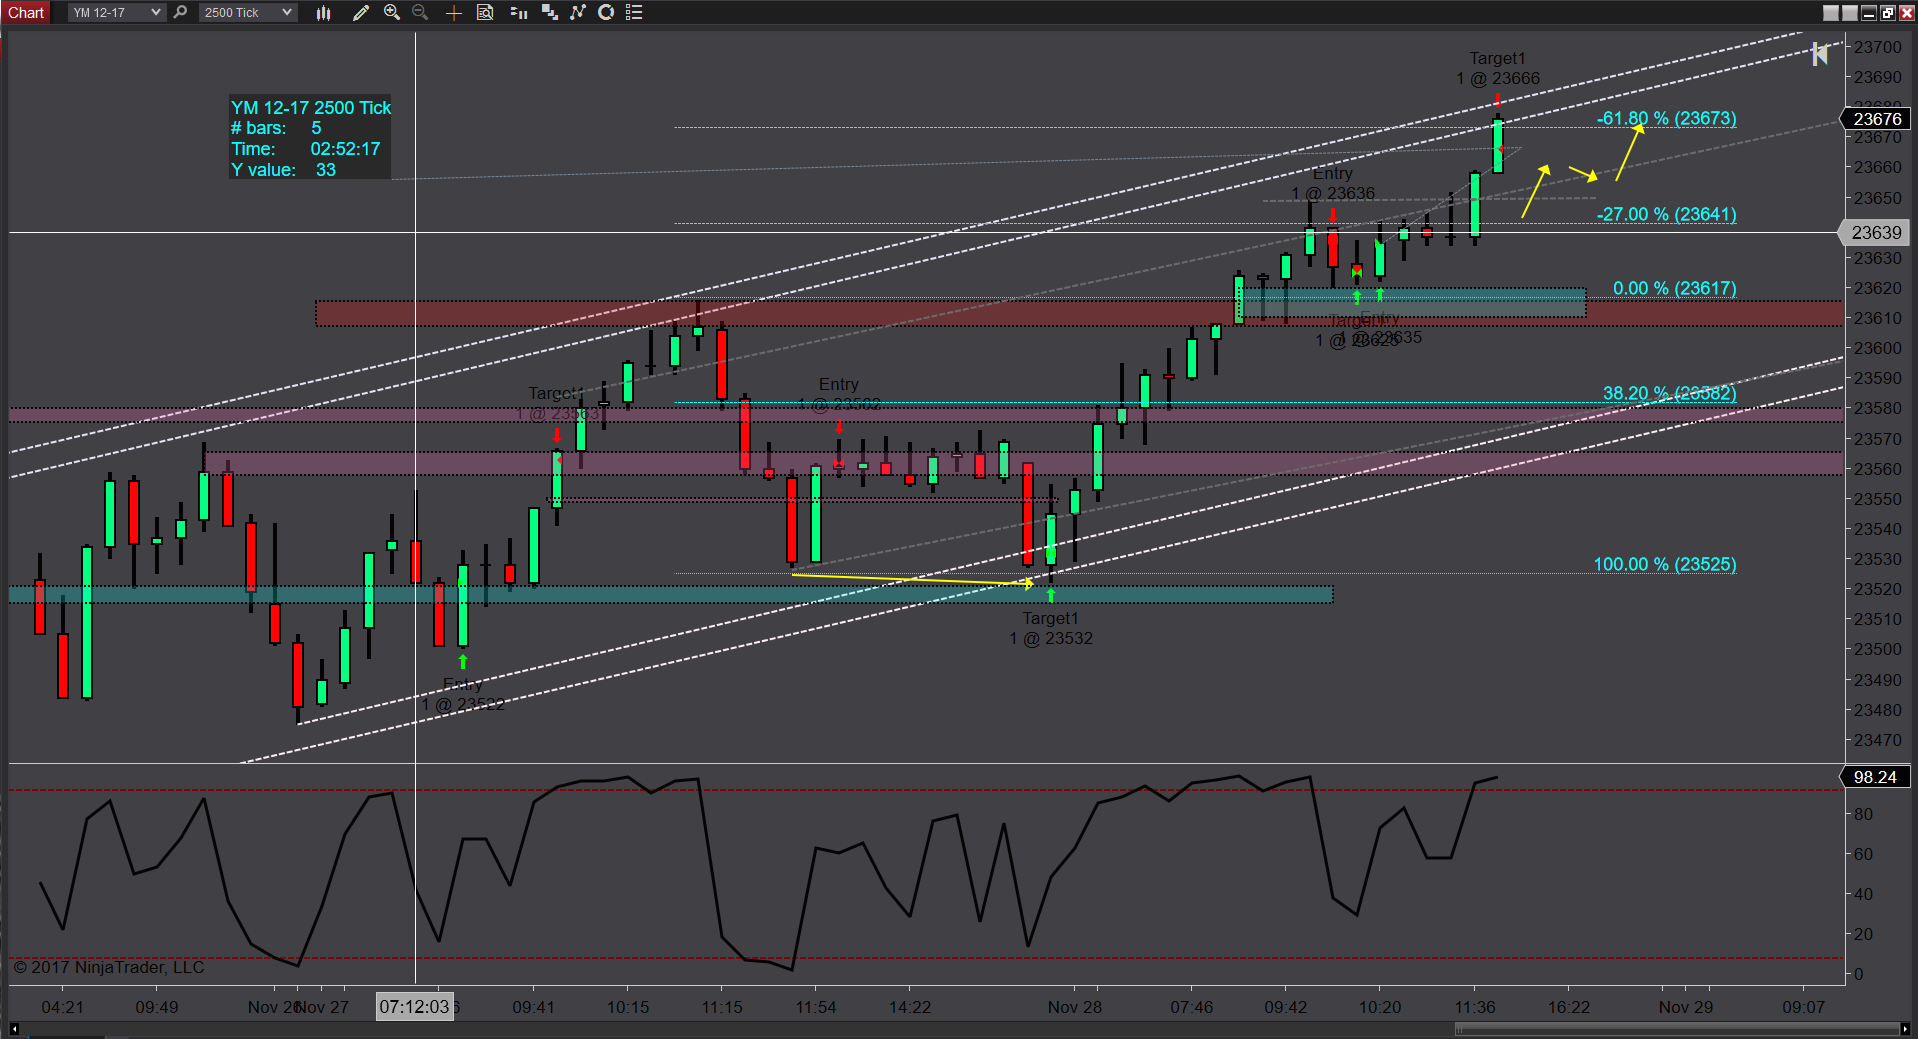
Task: Open the 2500 Tick interval dropdown
Action: [247, 12]
